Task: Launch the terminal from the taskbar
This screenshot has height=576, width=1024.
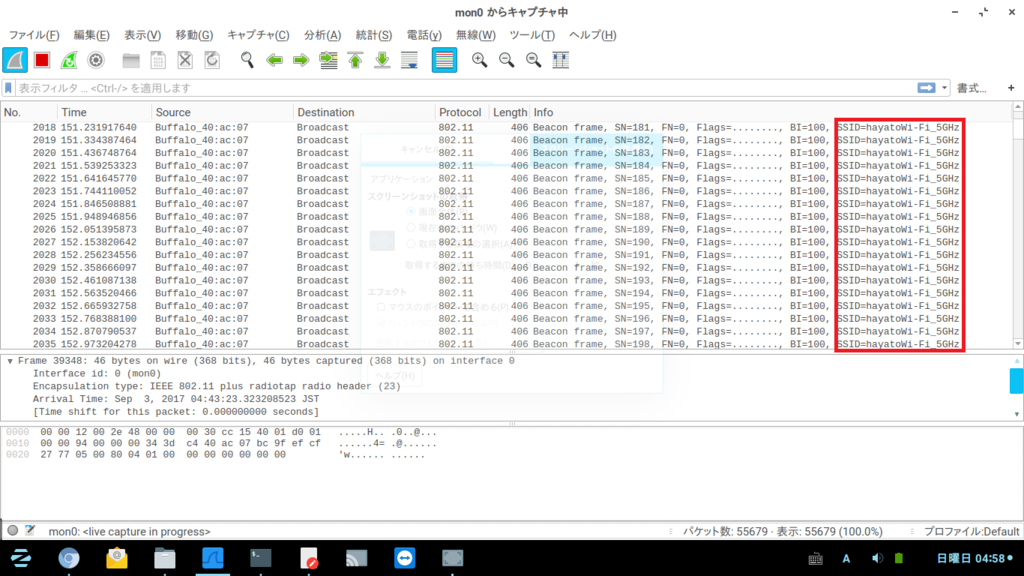Action: click(x=261, y=558)
